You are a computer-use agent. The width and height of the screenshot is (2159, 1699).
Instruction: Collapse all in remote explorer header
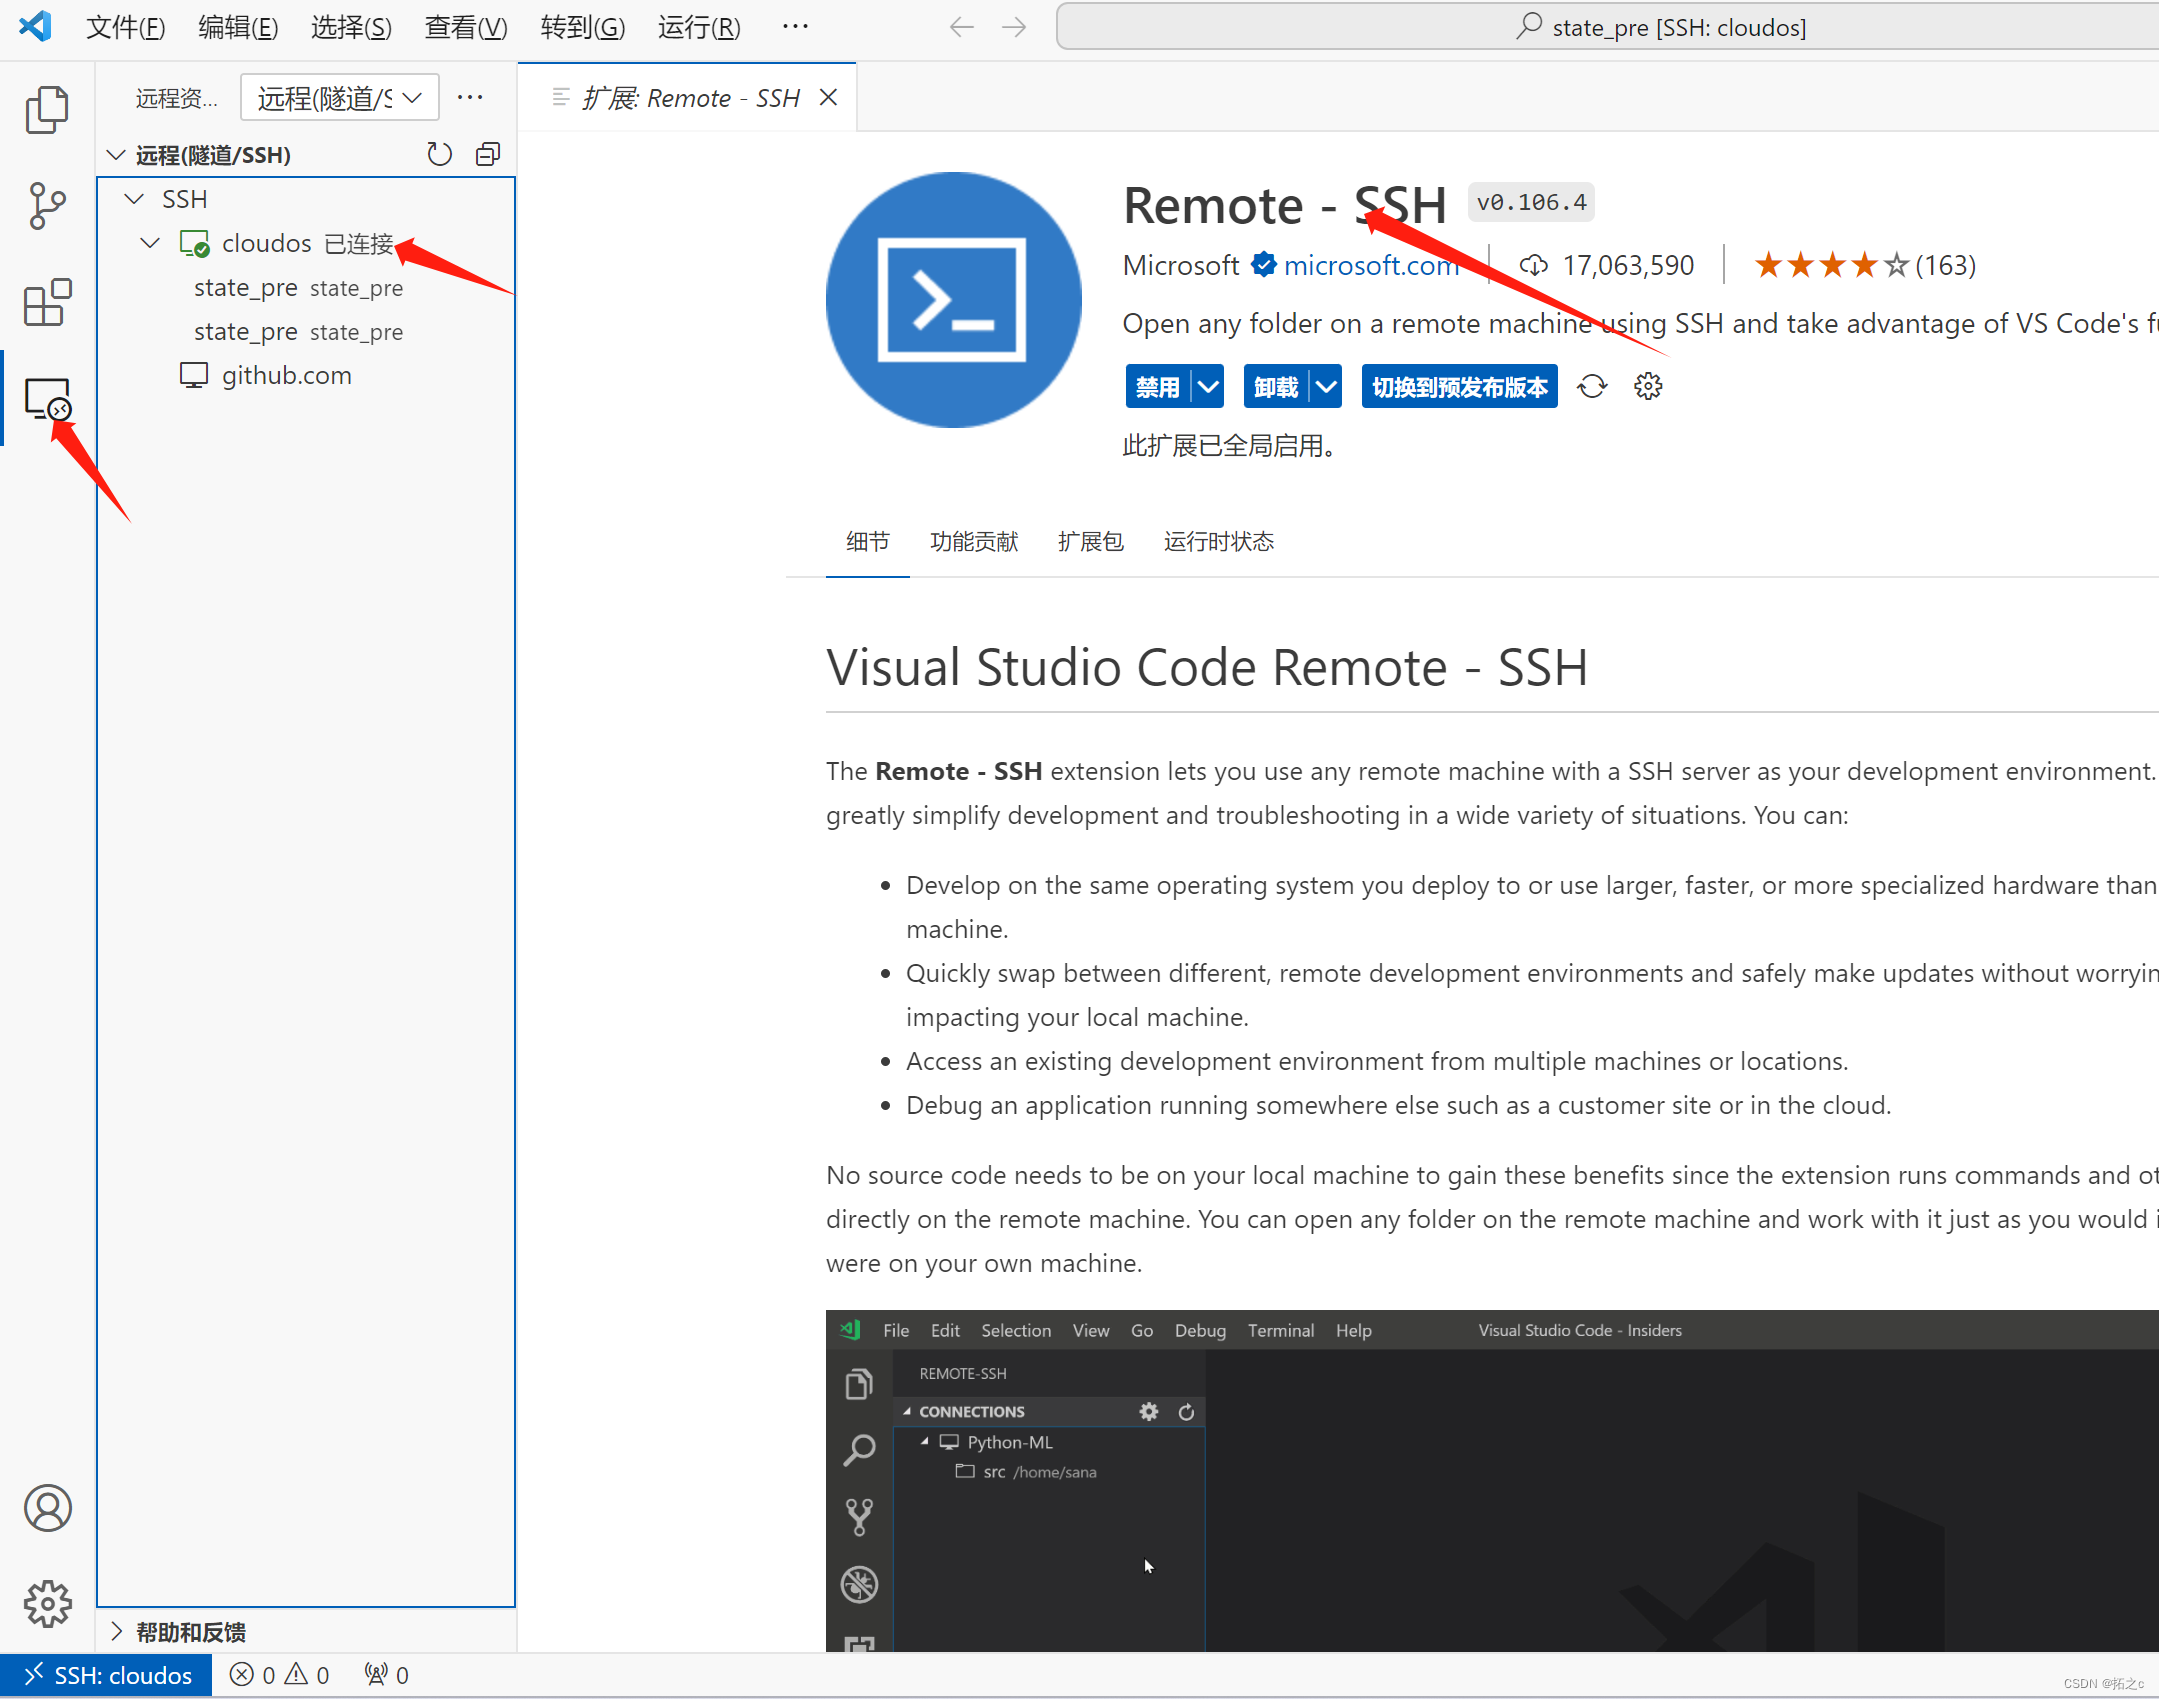(x=488, y=154)
